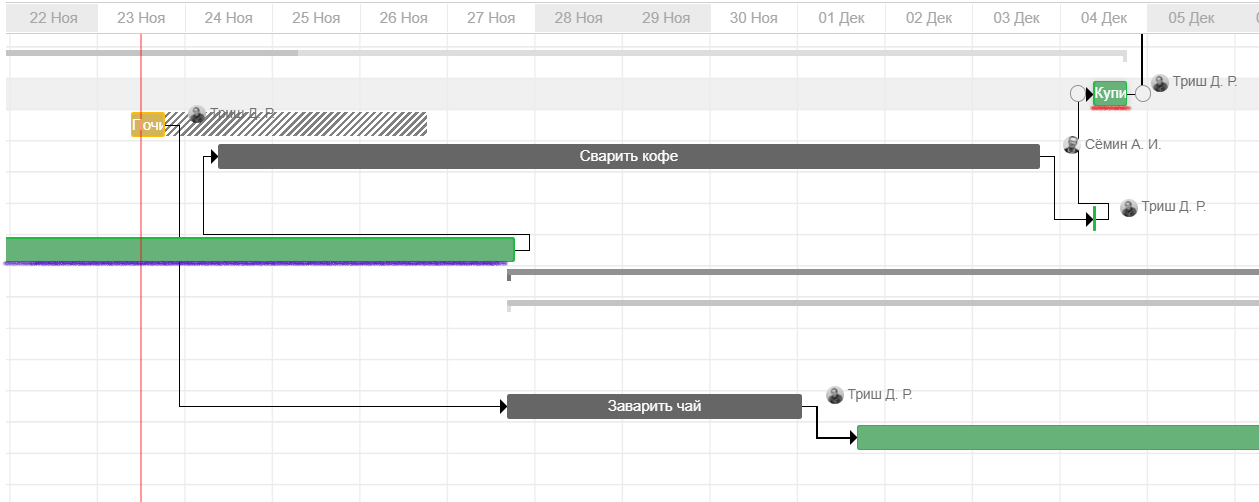Select the Заварить чай task bar
Image resolution: width=1259 pixels, height=502 pixels.
[654, 407]
